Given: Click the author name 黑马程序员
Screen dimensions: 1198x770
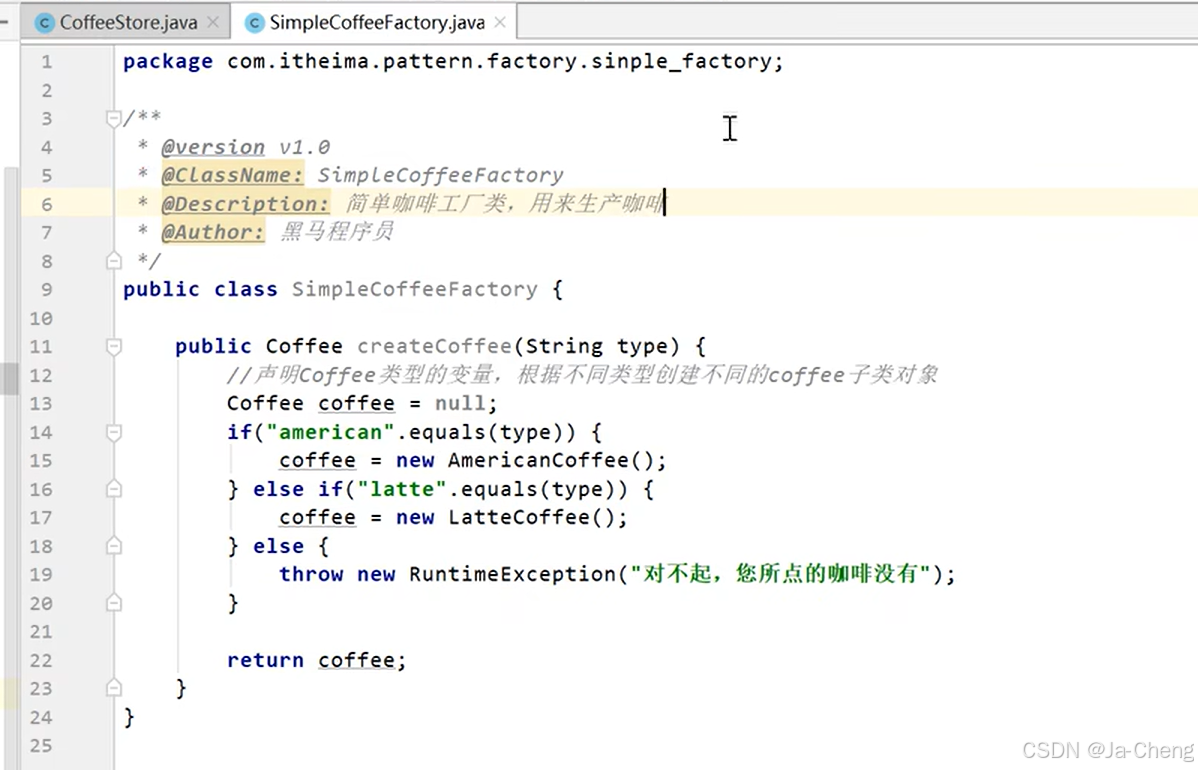Looking at the screenshot, I should [336, 231].
